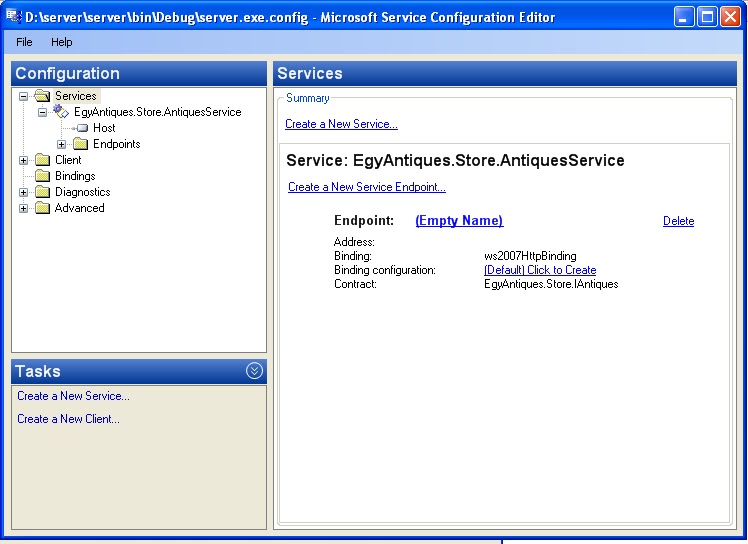Image resolution: width=748 pixels, height=544 pixels.
Task: Click Create a New Service link in Summary
Action: [x=341, y=124]
